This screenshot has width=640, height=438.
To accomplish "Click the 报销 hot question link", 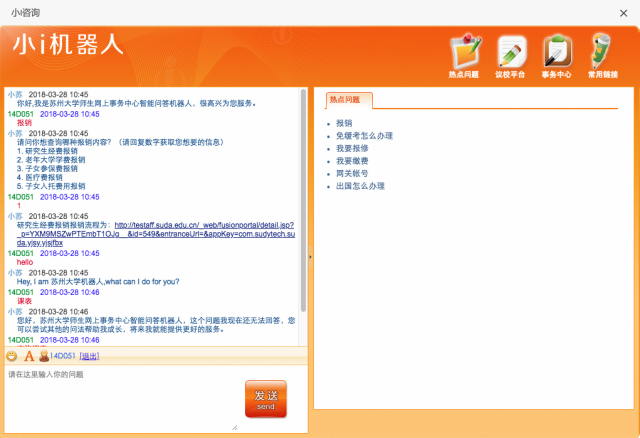I will 344,123.
